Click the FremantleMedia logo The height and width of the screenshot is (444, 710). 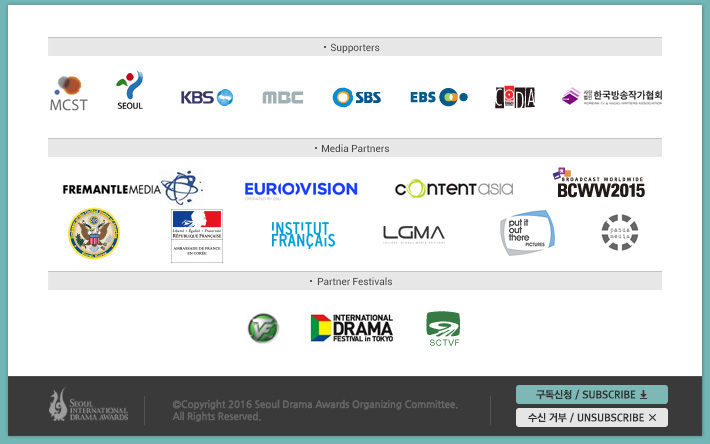(x=132, y=188)
